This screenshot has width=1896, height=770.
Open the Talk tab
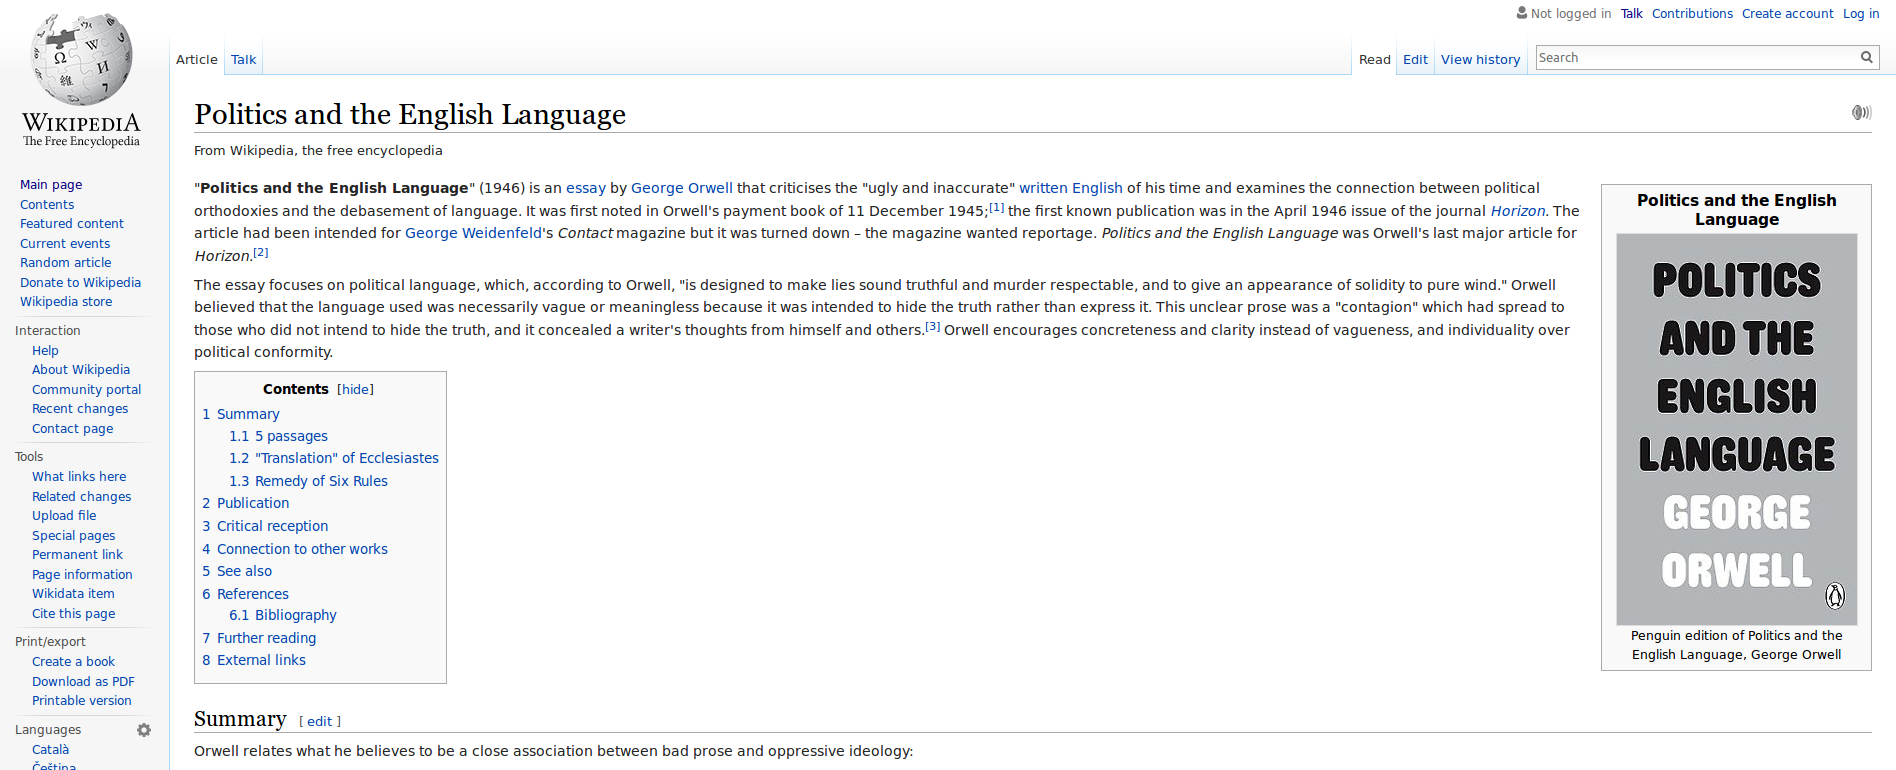pos(244,59)
